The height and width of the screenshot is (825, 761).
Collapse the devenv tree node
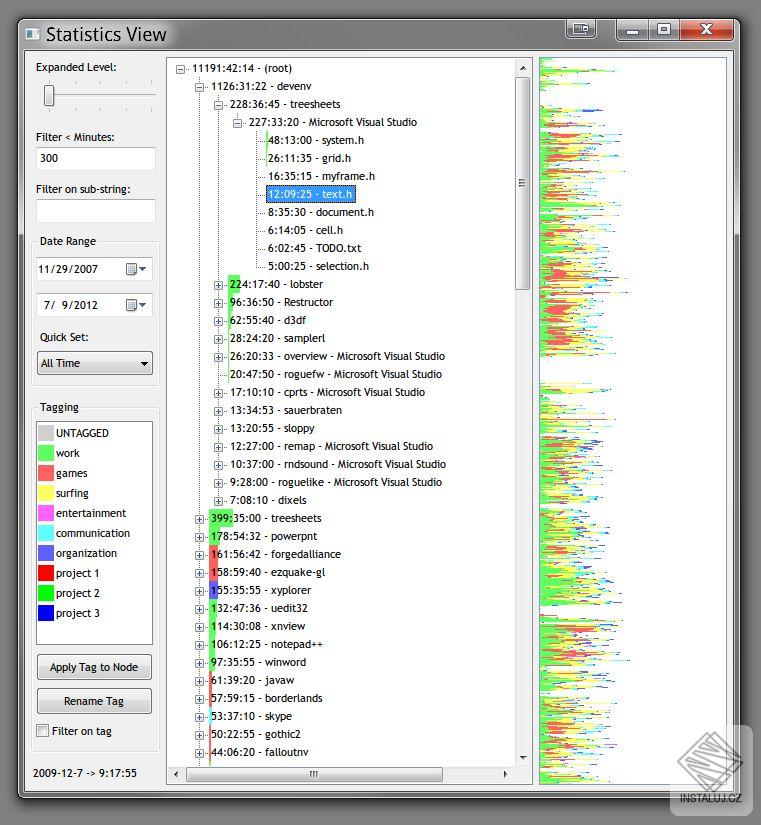199,87
